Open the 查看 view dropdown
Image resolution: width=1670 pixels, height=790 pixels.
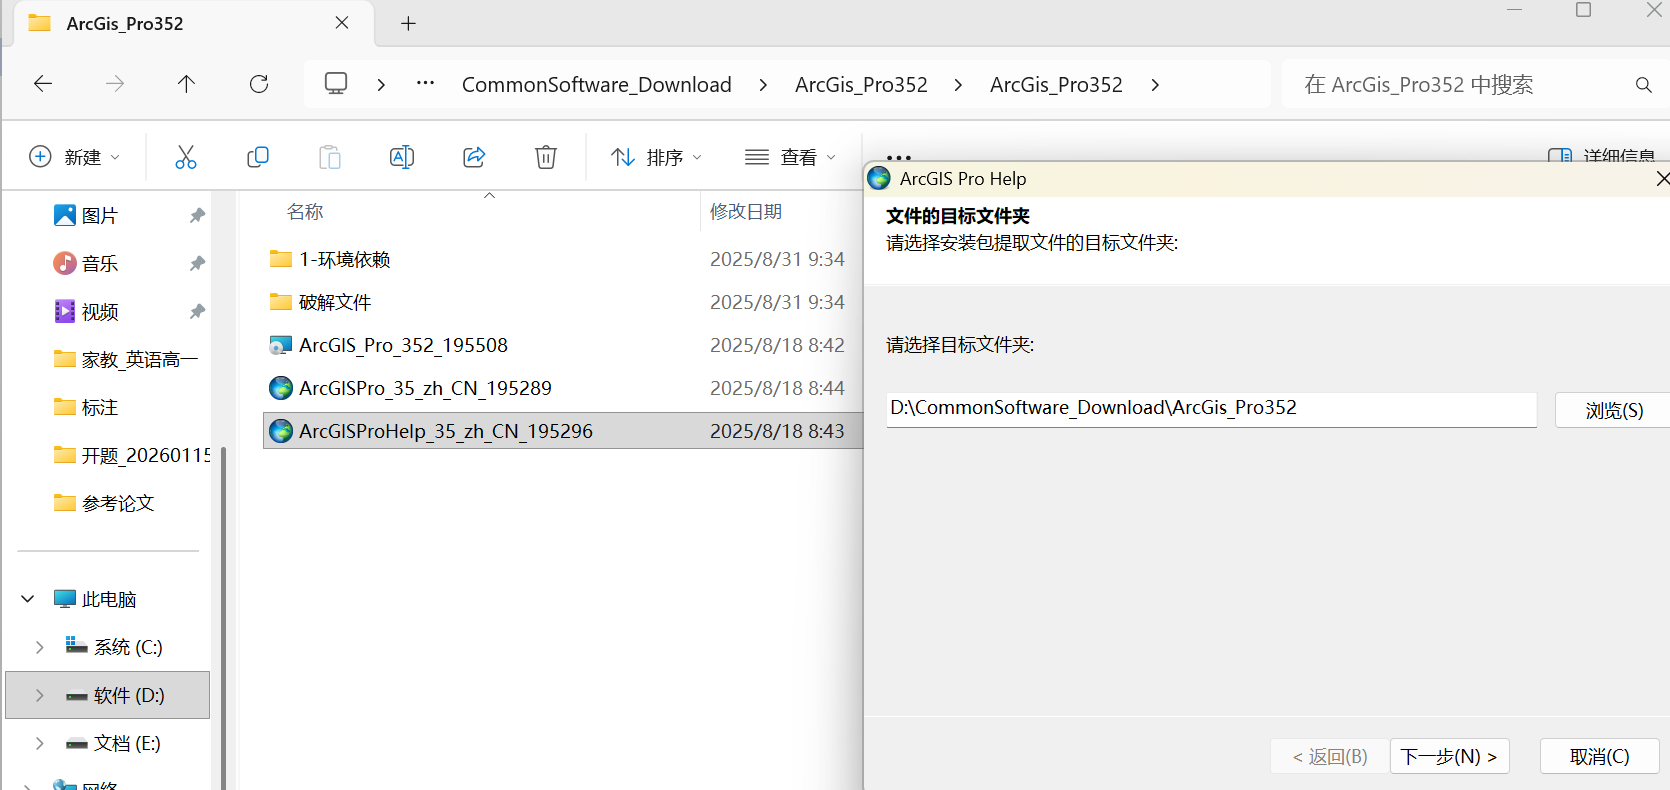tap(790, 157)
